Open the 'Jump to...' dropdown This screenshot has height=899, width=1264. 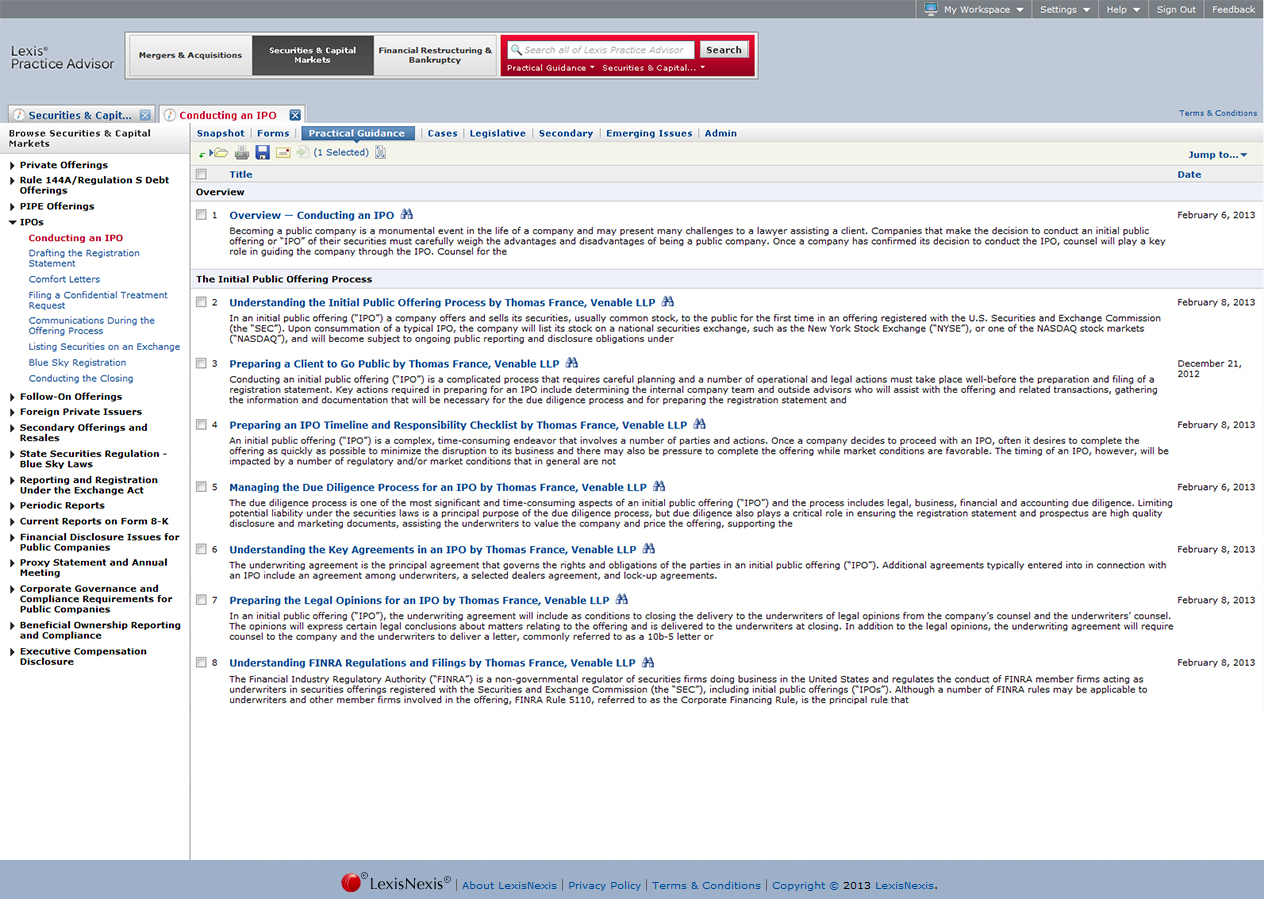(x=1217, y=155)
